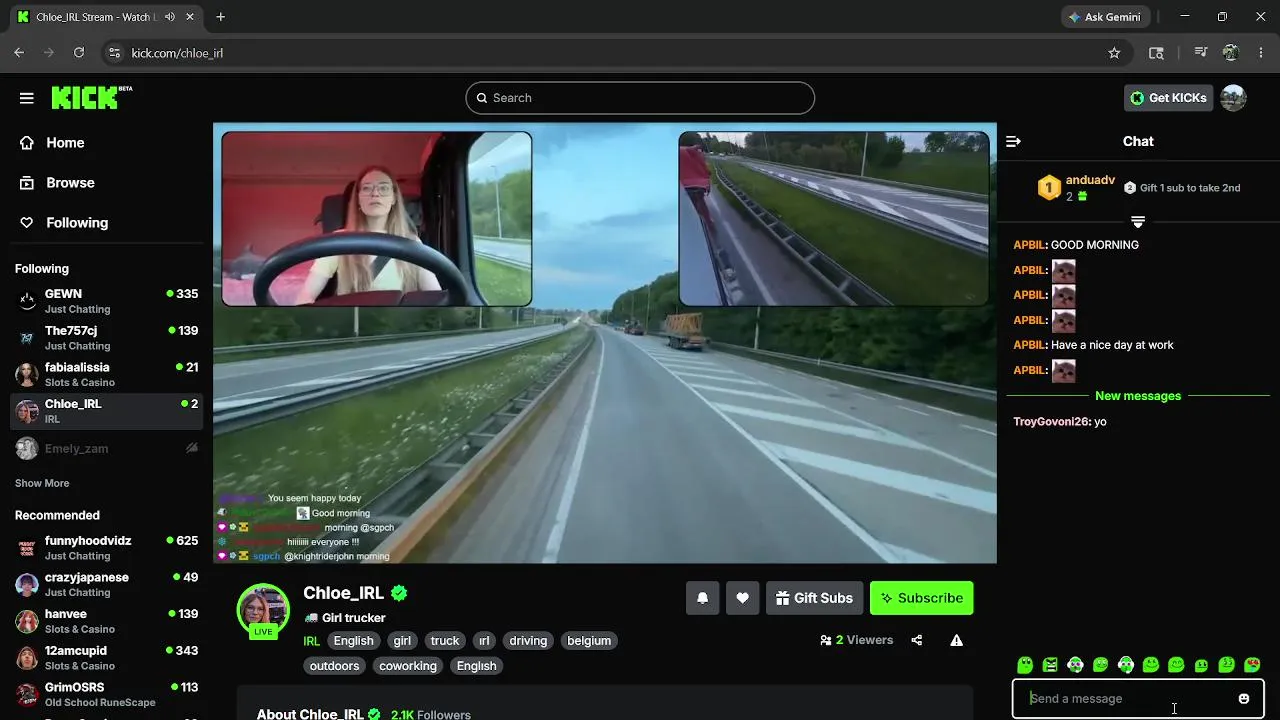Open a new browser tab
This screenshot has width=1280, height=720.
221,17
